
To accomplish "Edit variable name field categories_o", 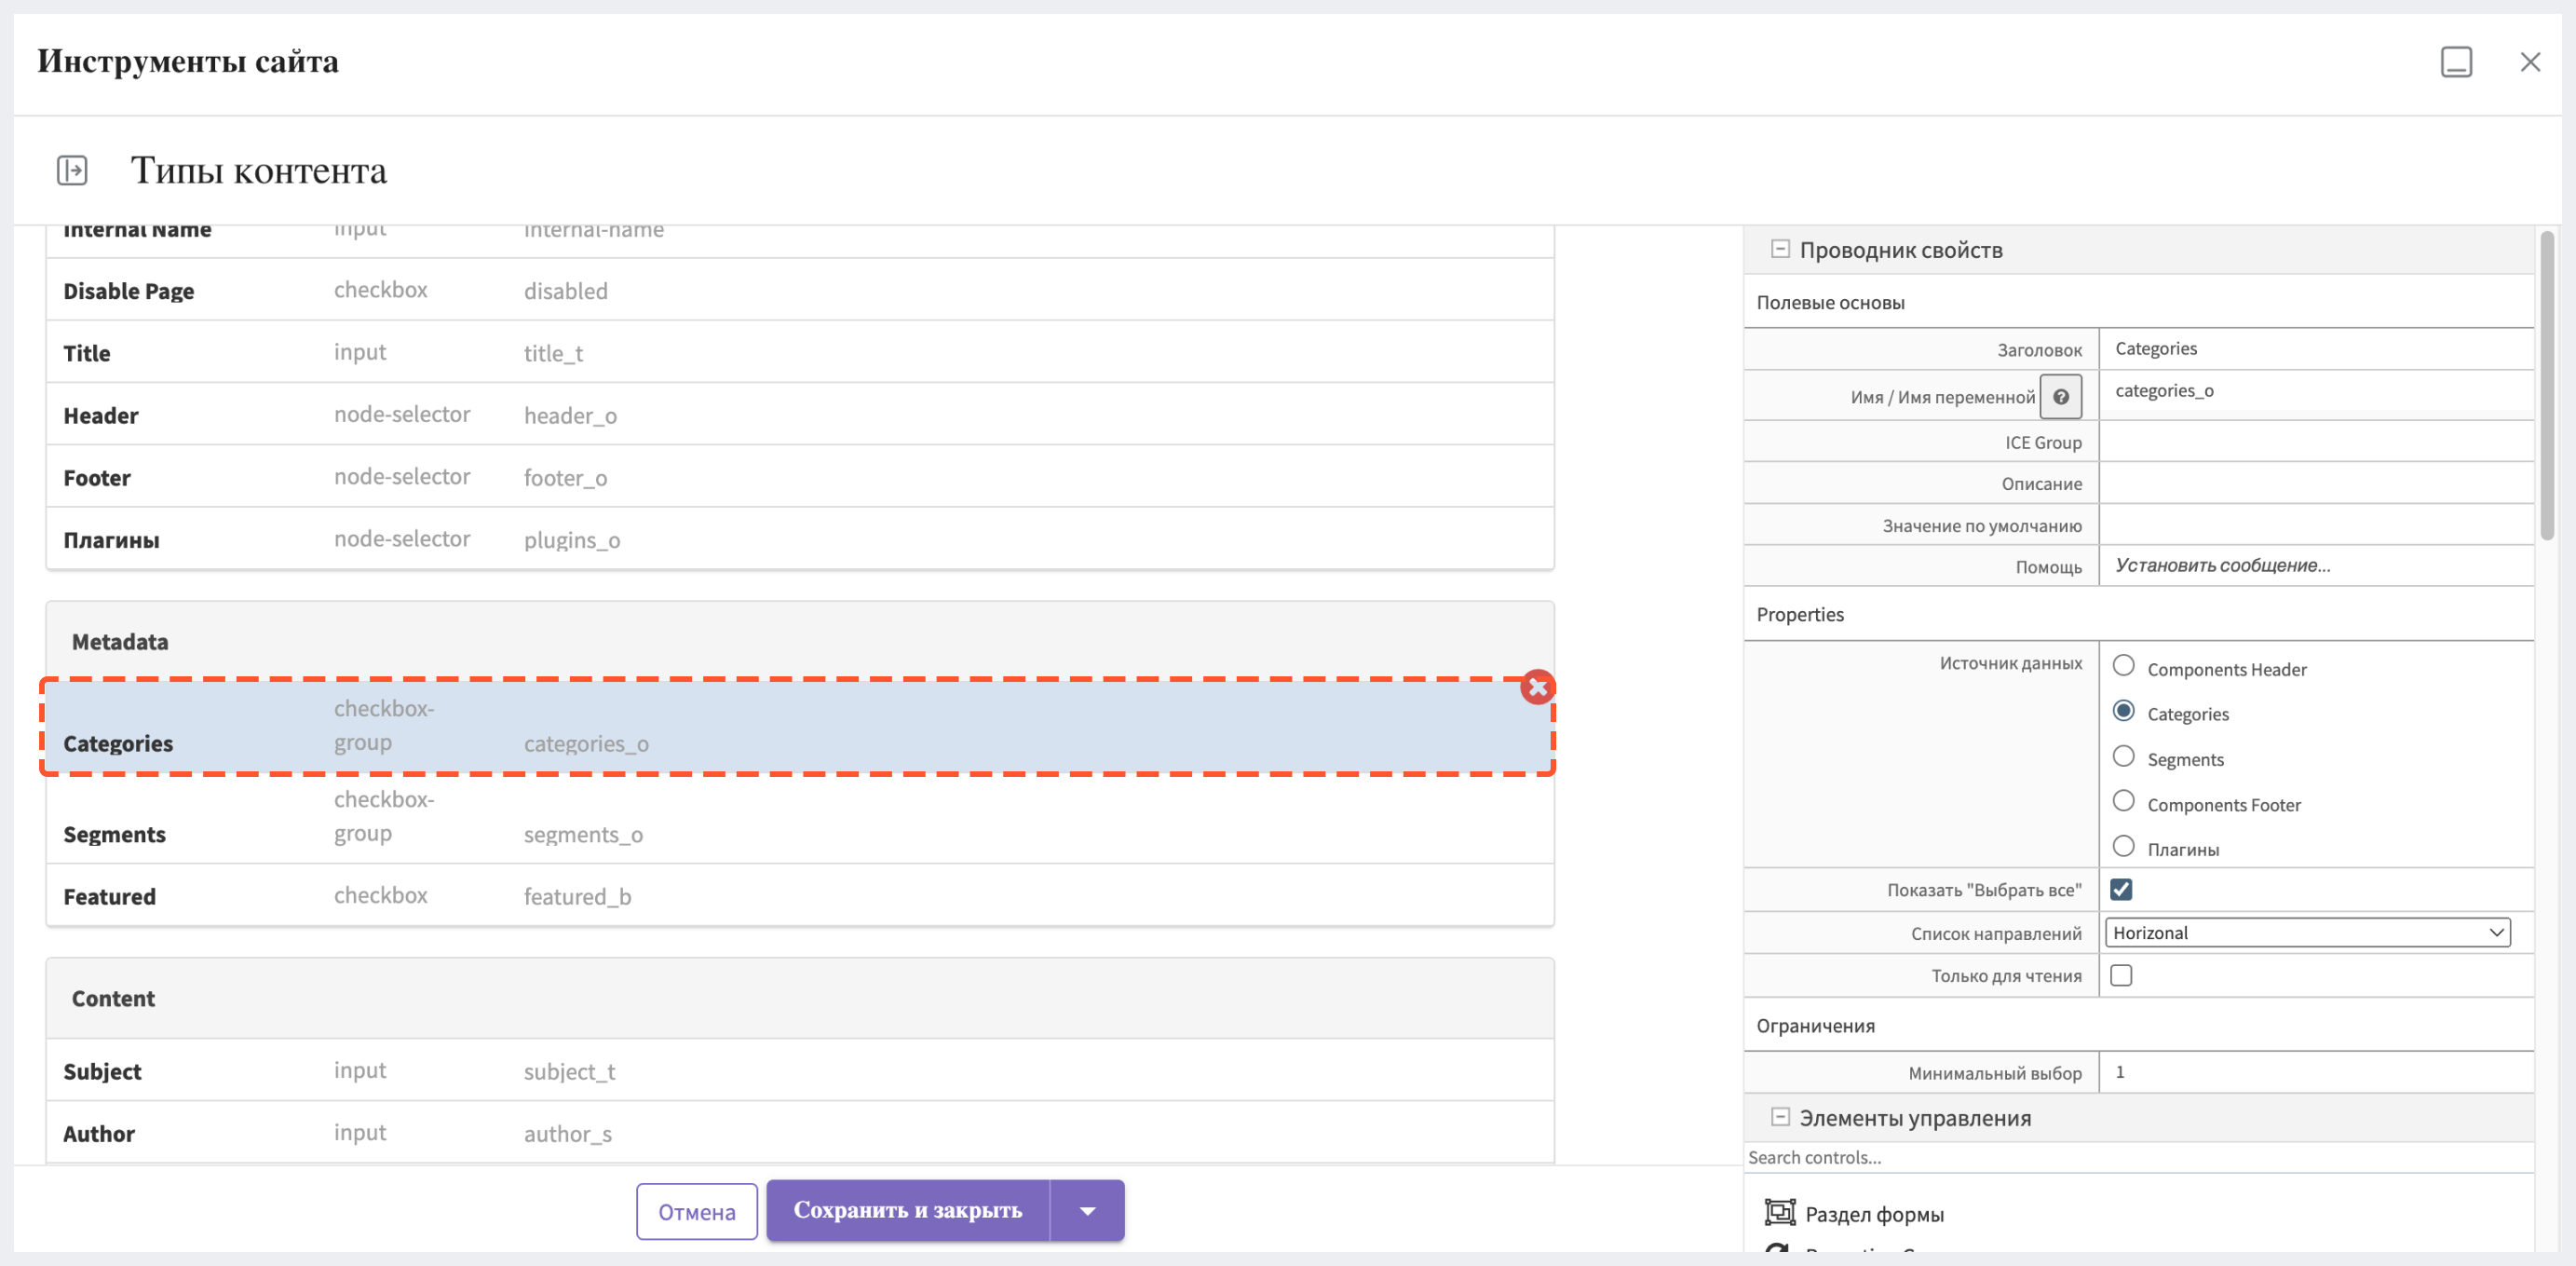I will (x=2315, y=391).
